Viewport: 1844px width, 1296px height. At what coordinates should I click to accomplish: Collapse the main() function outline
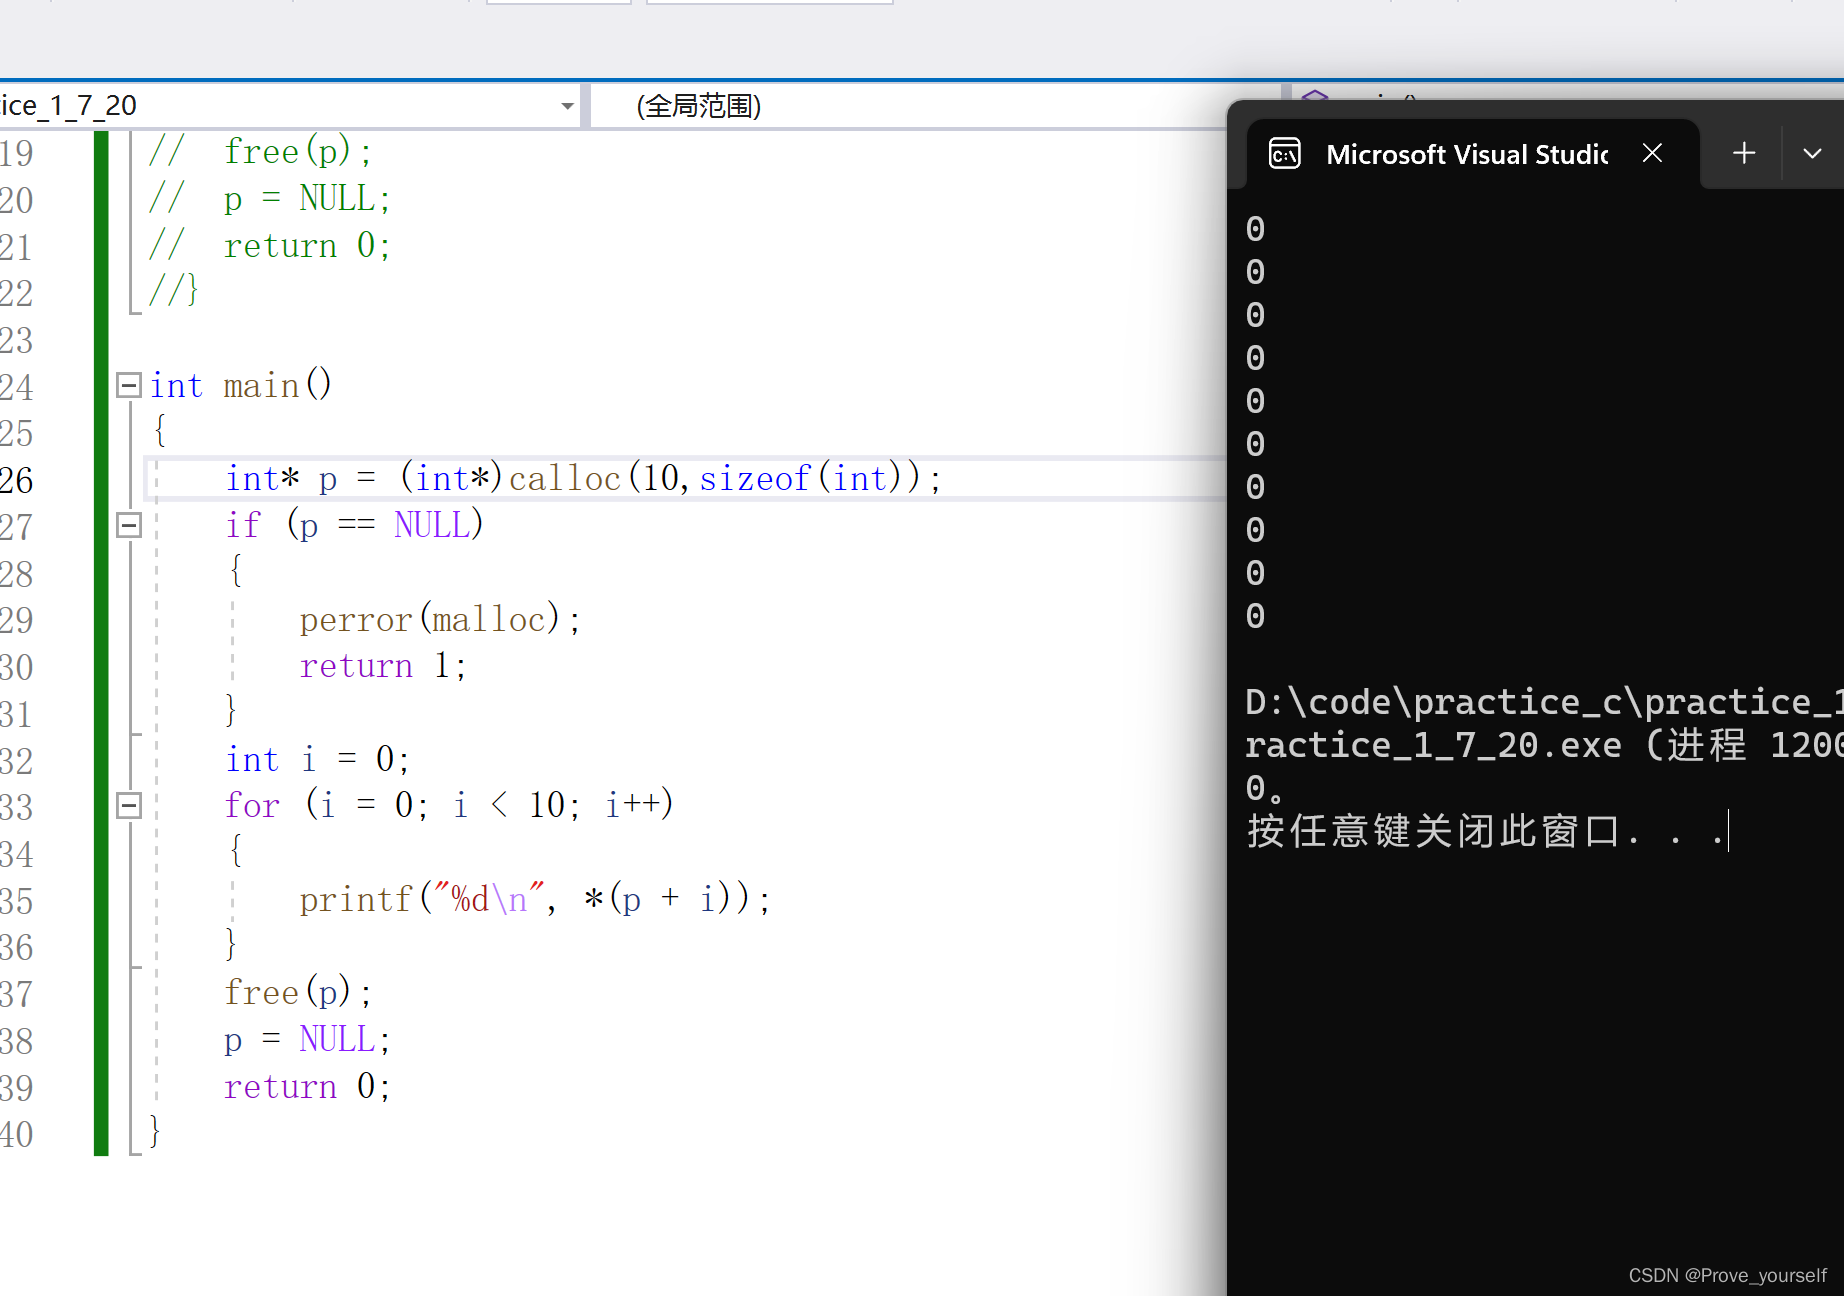click(x=129, y=385)
